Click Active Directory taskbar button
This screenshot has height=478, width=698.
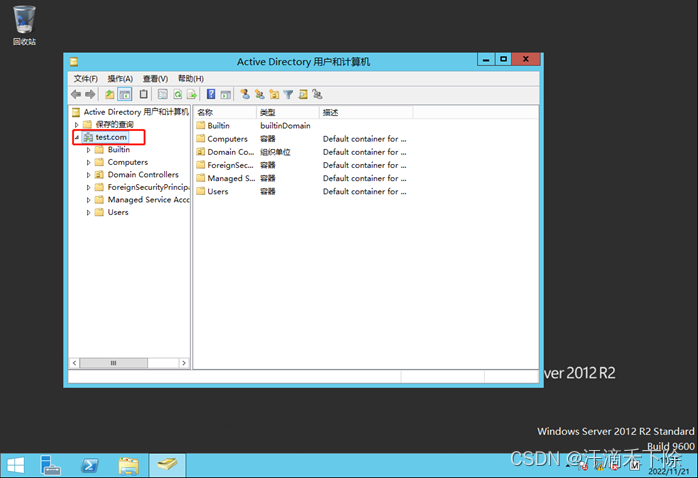(167, 466)
